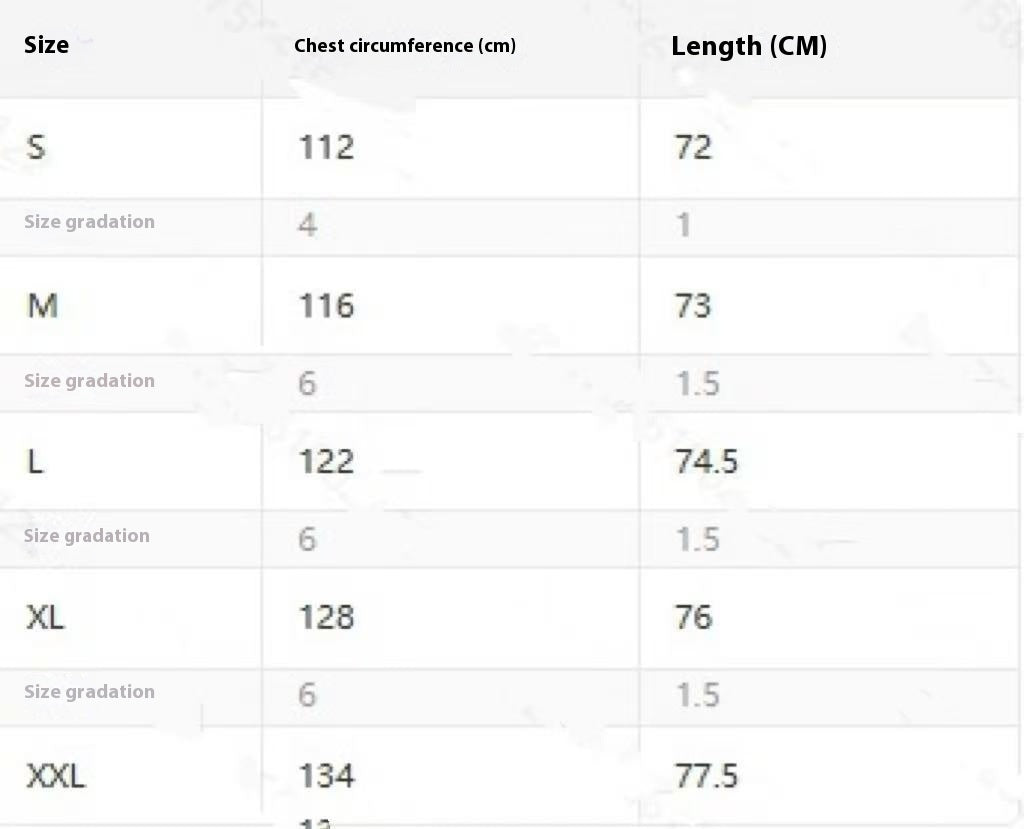This screenshot has height=829, width=1024.
Task: Select the XXL size row label
Action: point(55,775)
